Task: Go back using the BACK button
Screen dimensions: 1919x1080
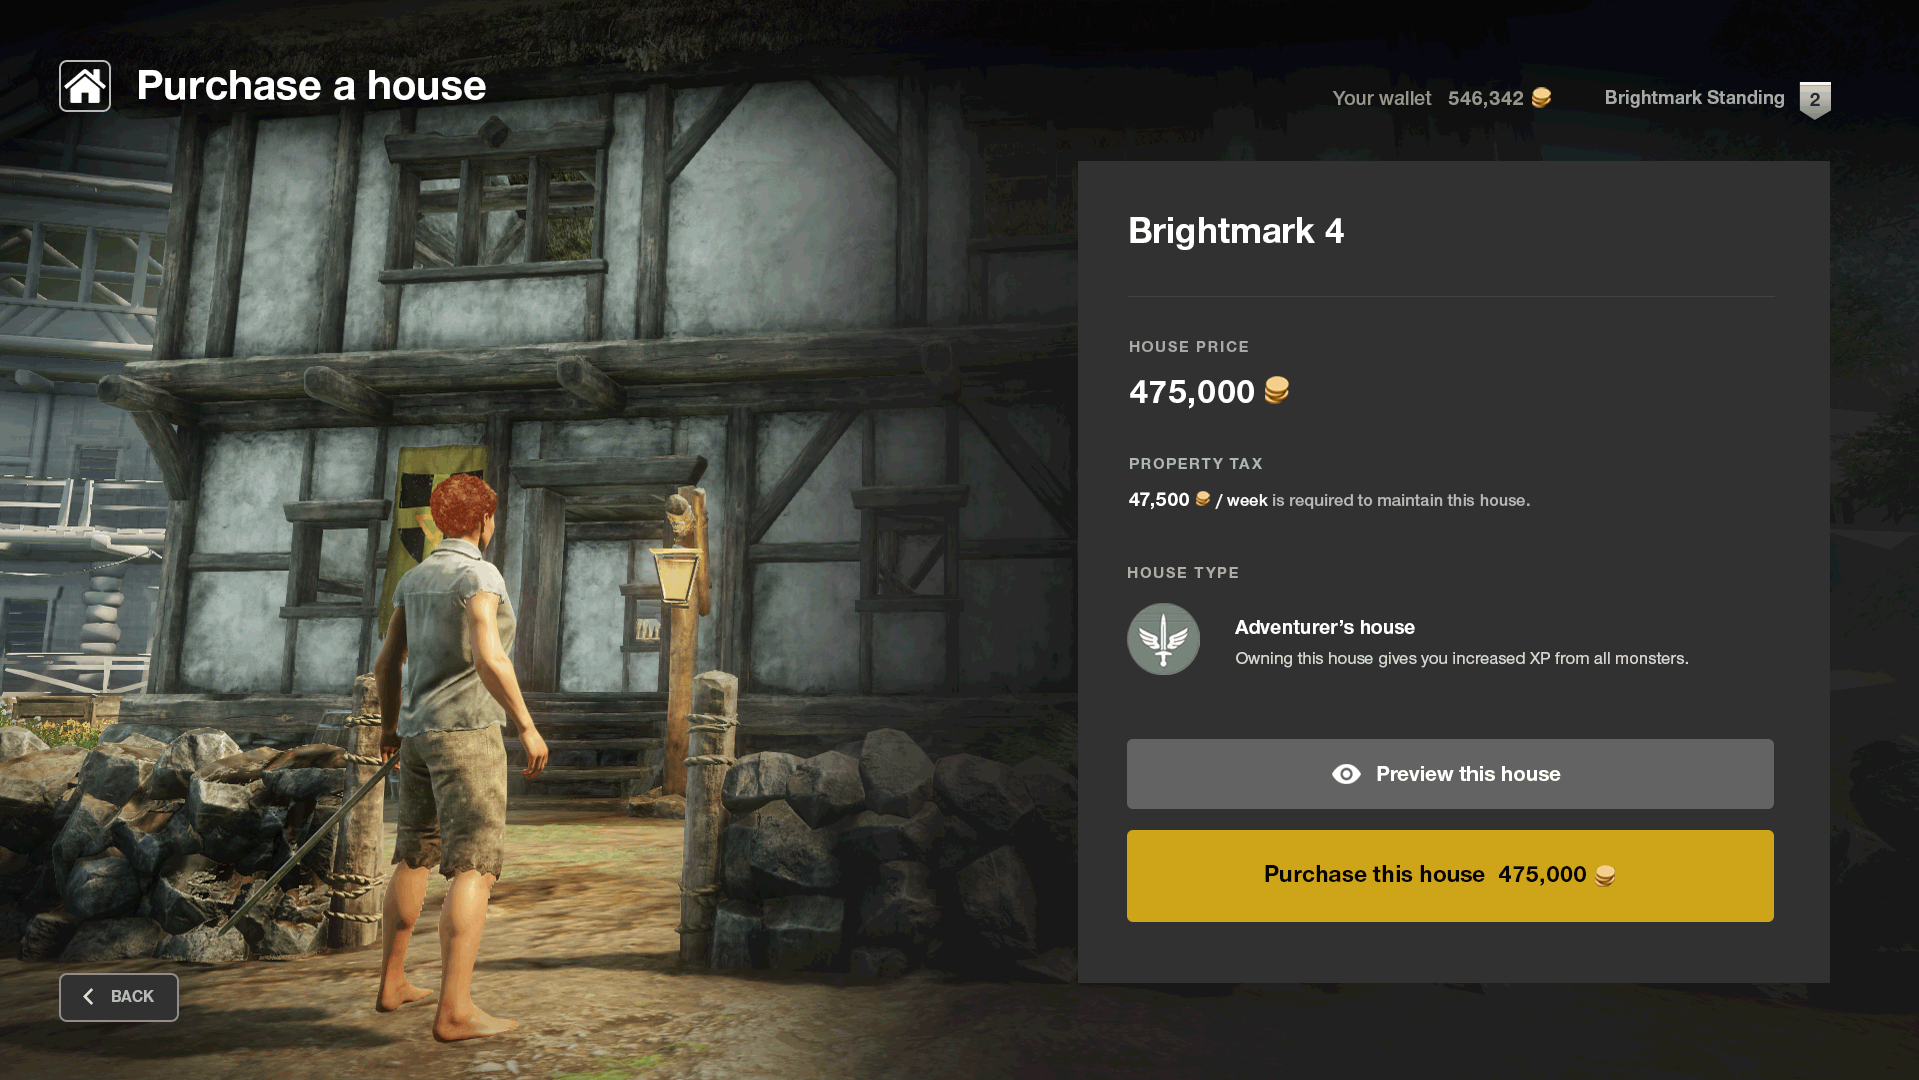Action: tap(119, 997)
